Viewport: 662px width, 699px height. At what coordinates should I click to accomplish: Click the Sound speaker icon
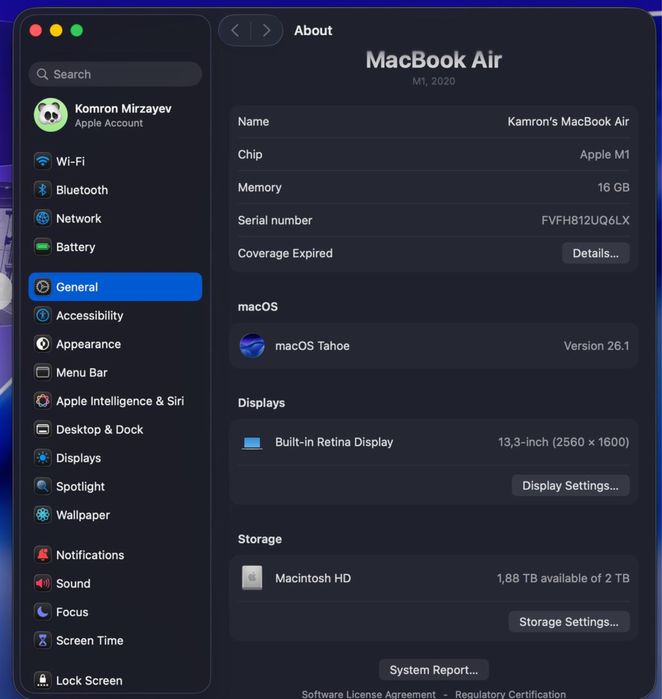[x=43, y=583]
